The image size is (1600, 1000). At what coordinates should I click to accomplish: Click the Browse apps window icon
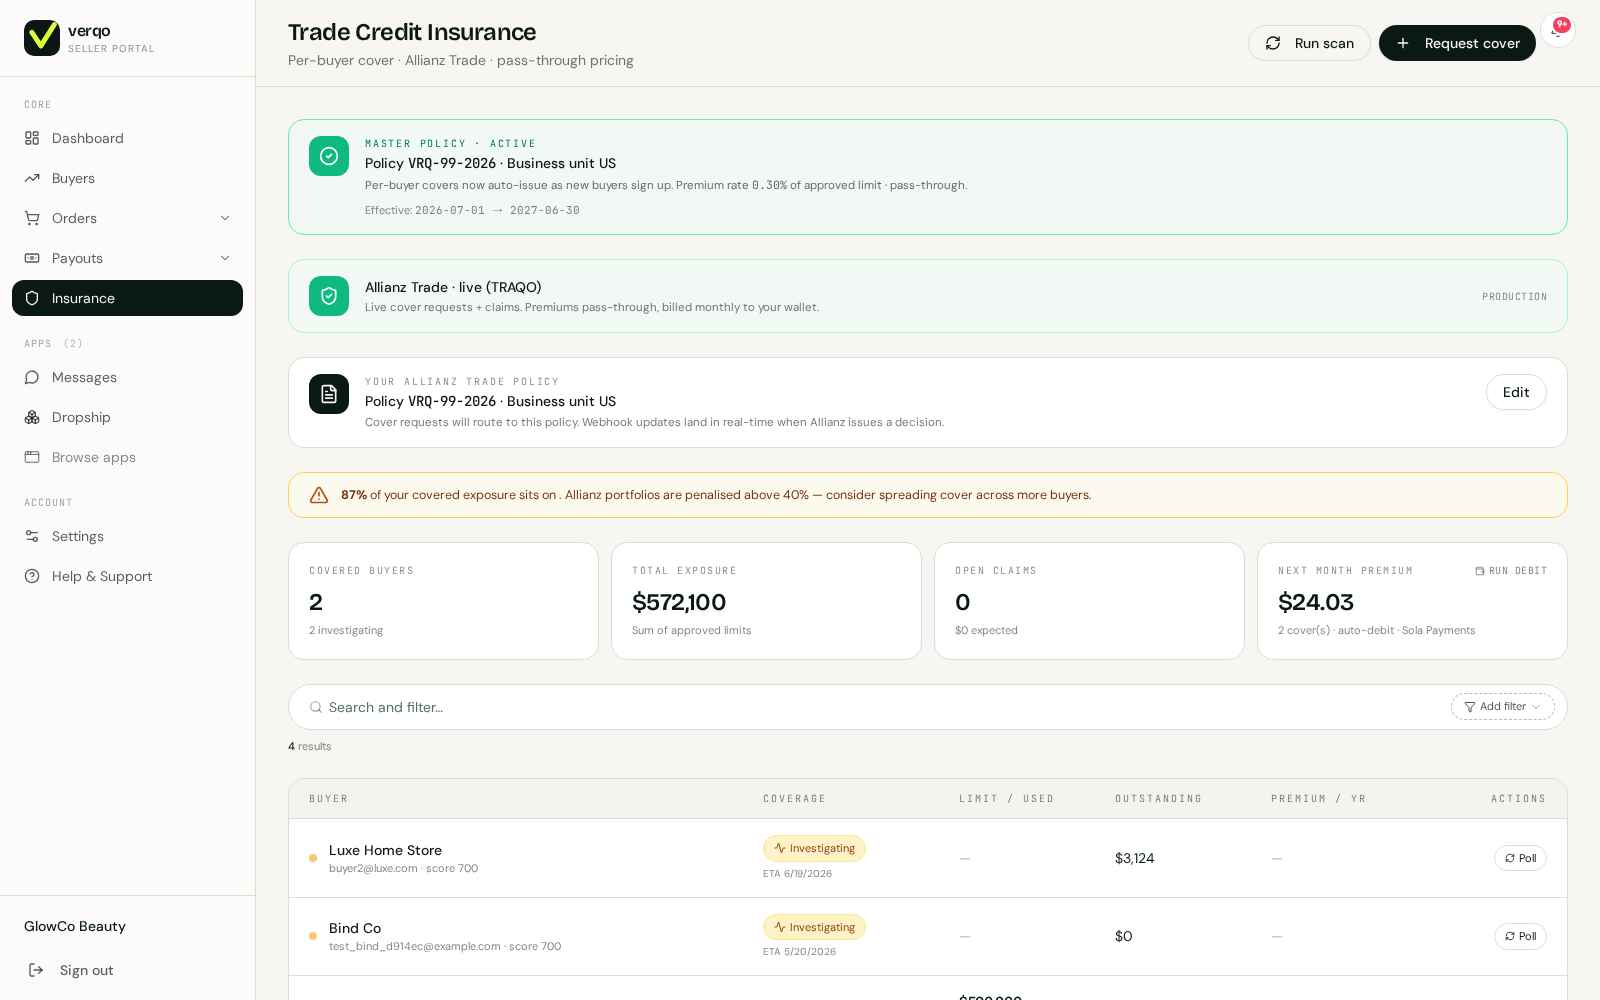tap(32, 457)
